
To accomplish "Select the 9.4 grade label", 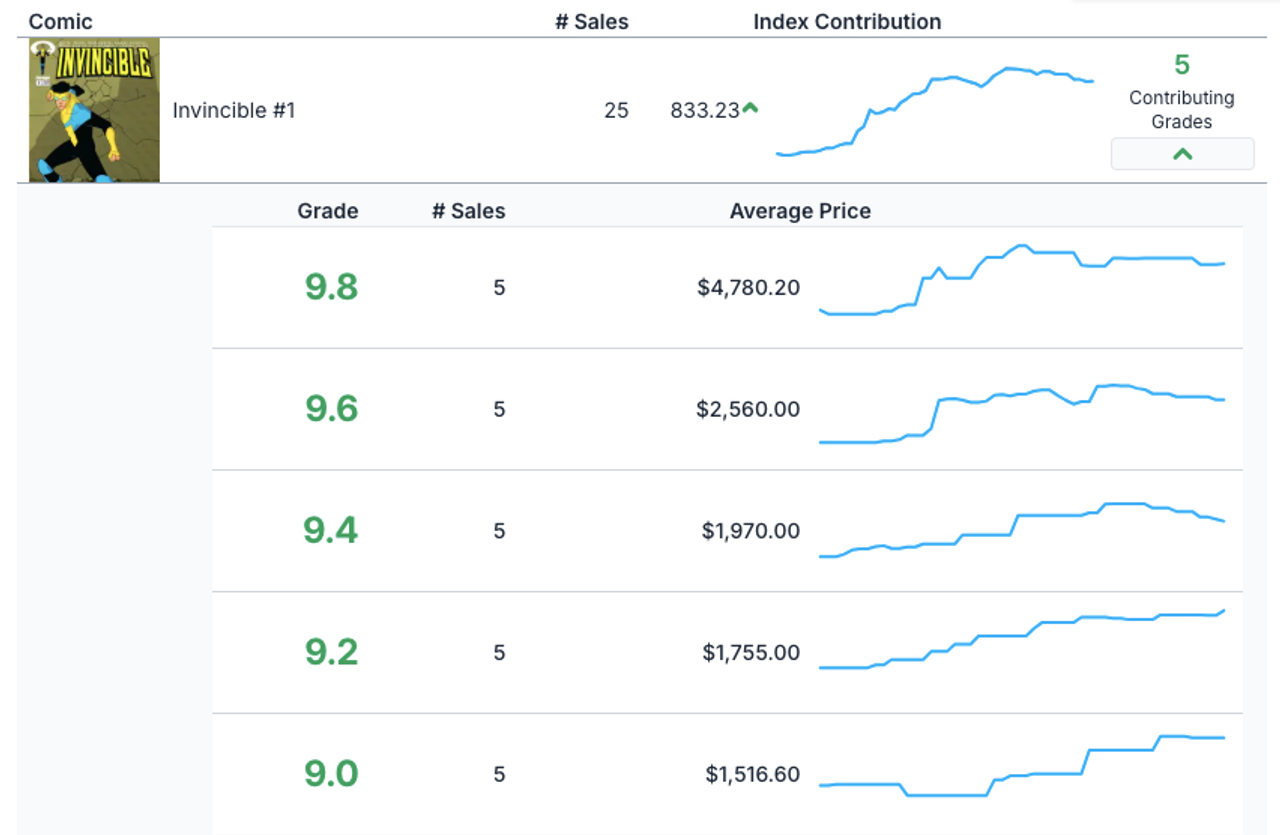I will (331, 531).
